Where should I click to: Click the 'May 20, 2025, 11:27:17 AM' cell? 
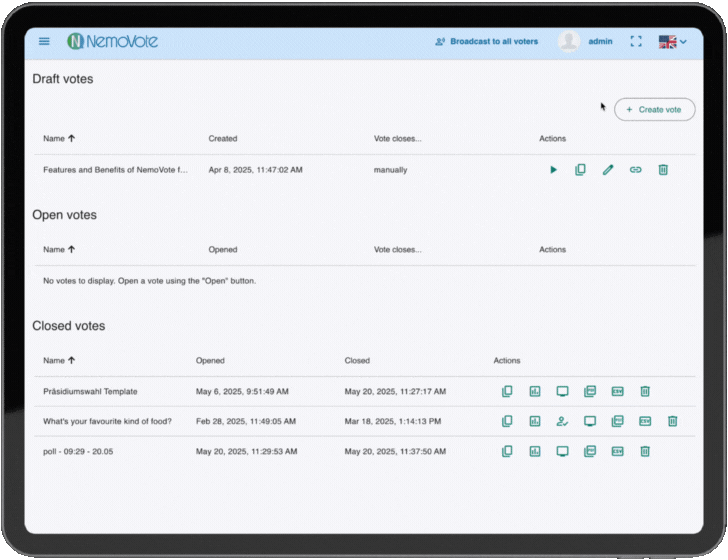[x=395, y=391]
